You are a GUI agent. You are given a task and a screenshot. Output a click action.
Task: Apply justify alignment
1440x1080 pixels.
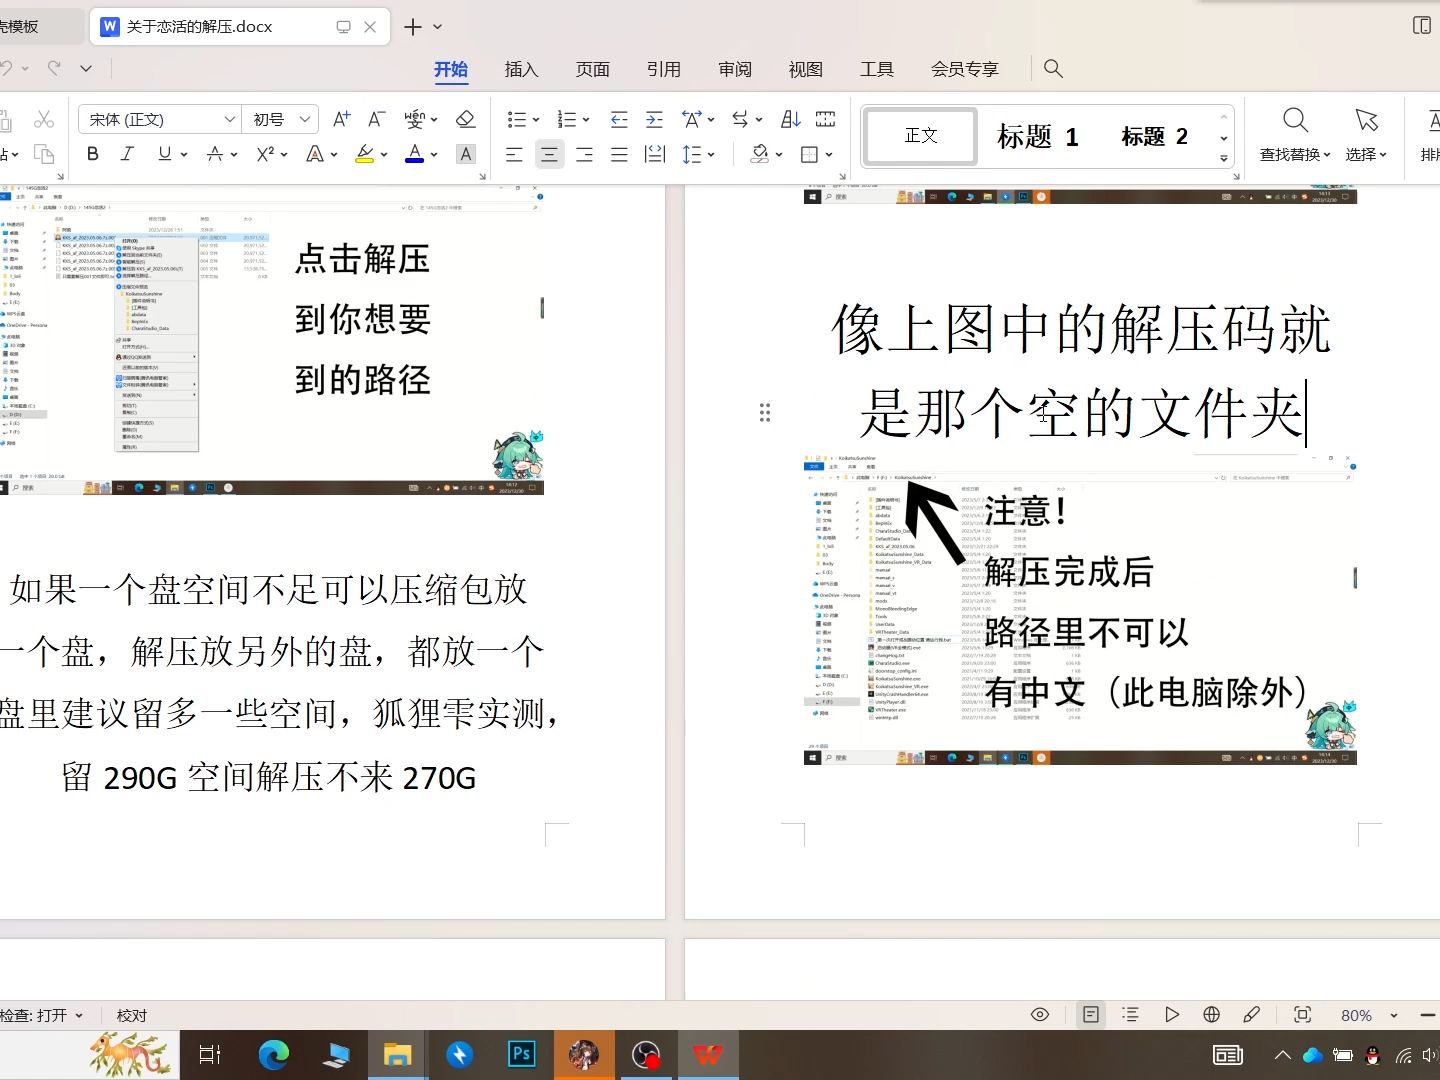click(x=619, y=154)
